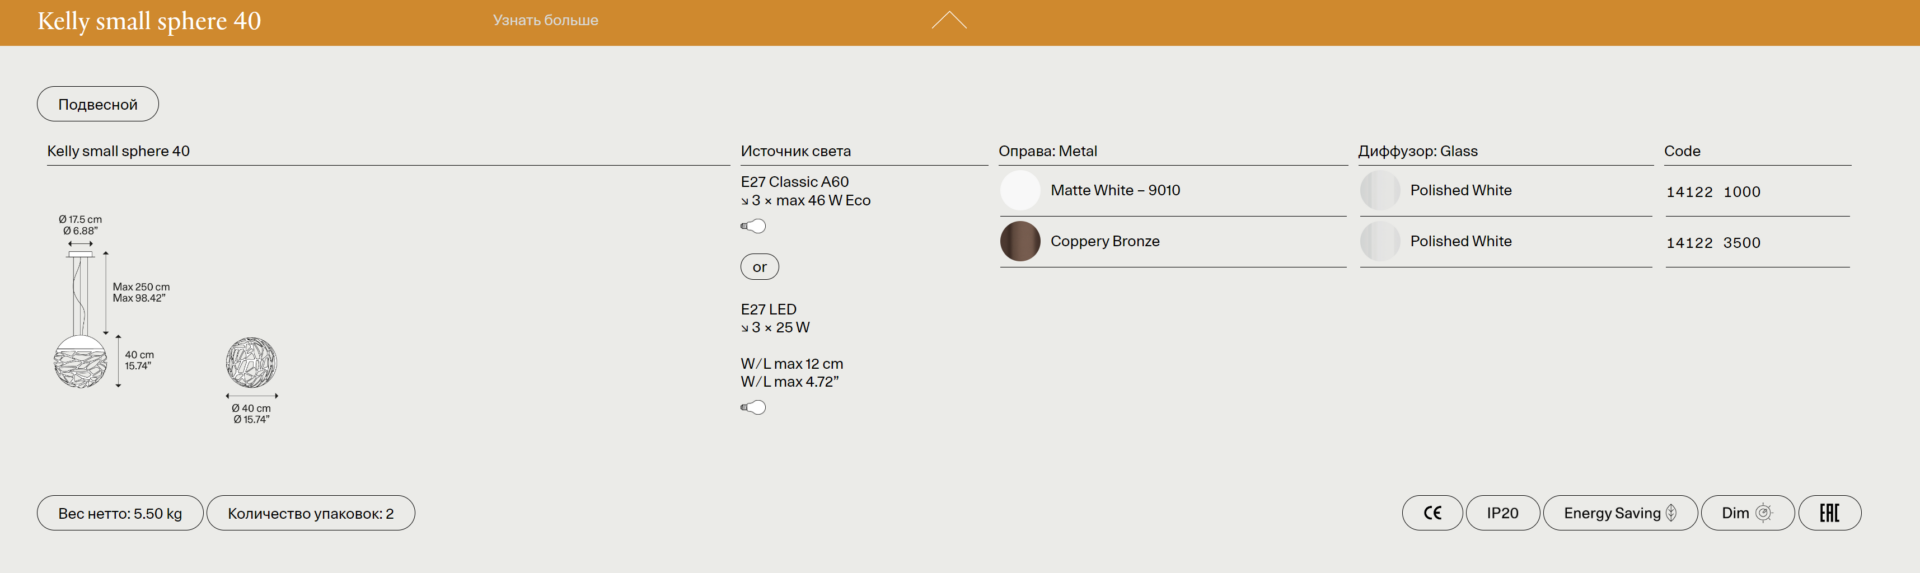The width and height of the screenshot is (1920, 573).
Task: Click the "Вес нетто: 5.50 kg" pill
Action: pos(120,513)
